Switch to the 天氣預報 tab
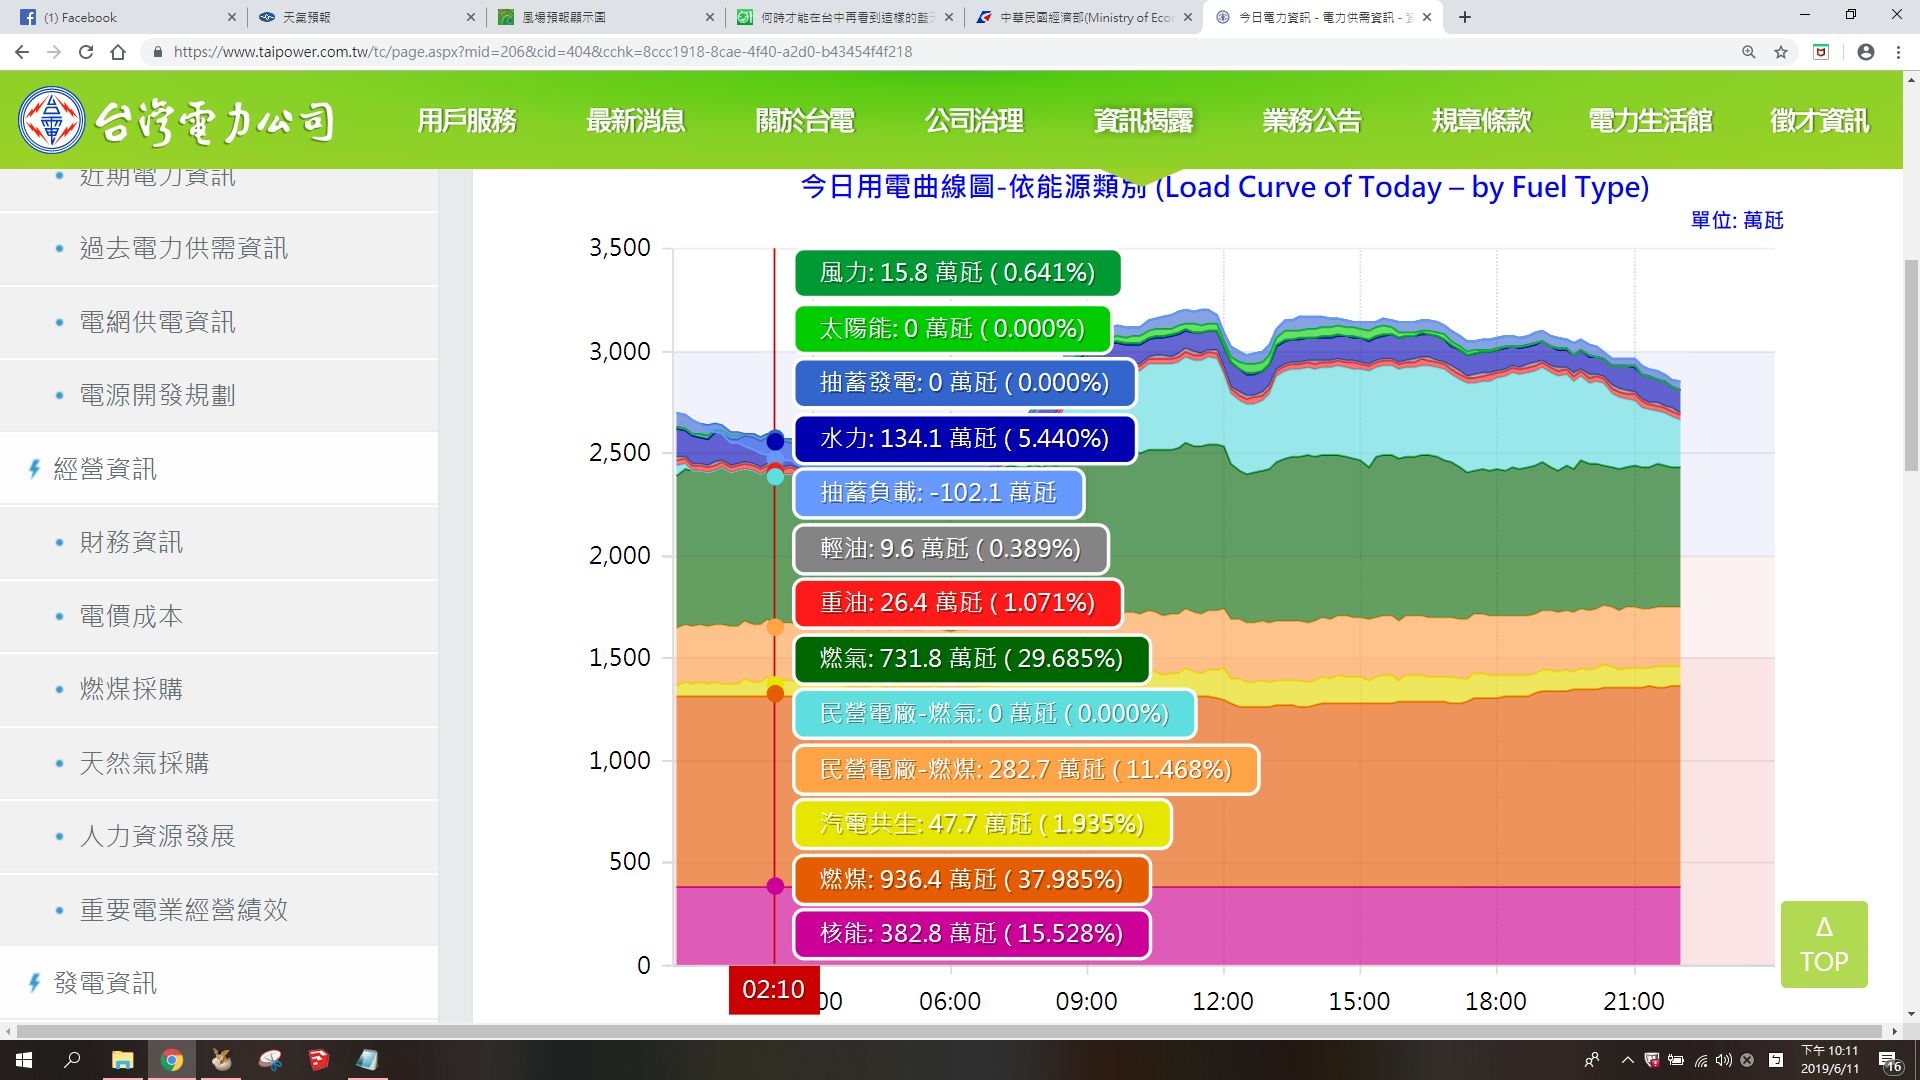This screenshot has height=1080, width=1920. [365, 17]
